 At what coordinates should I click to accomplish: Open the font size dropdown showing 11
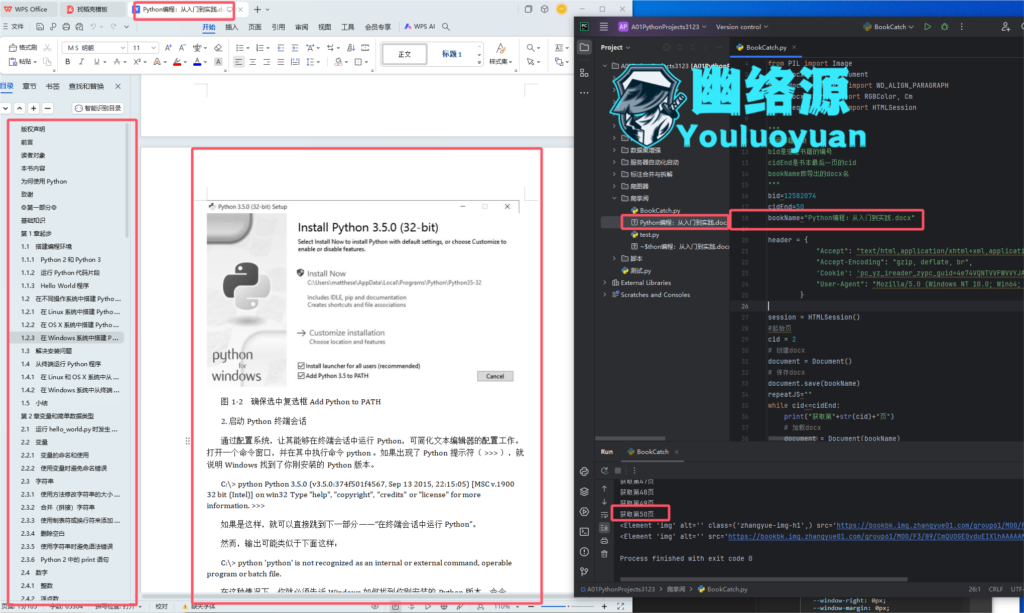(x=153, y=48)
